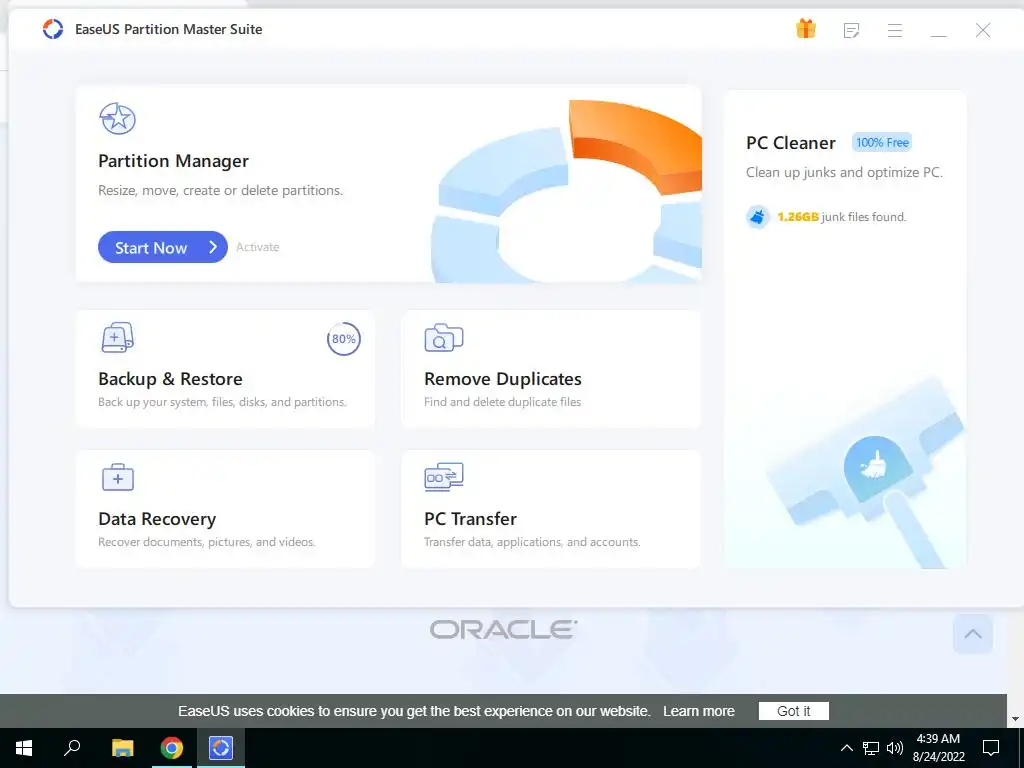Screen dimensions: 1024x768
Task: Click Start Now for Partition Manager
Action: [163, 247]
